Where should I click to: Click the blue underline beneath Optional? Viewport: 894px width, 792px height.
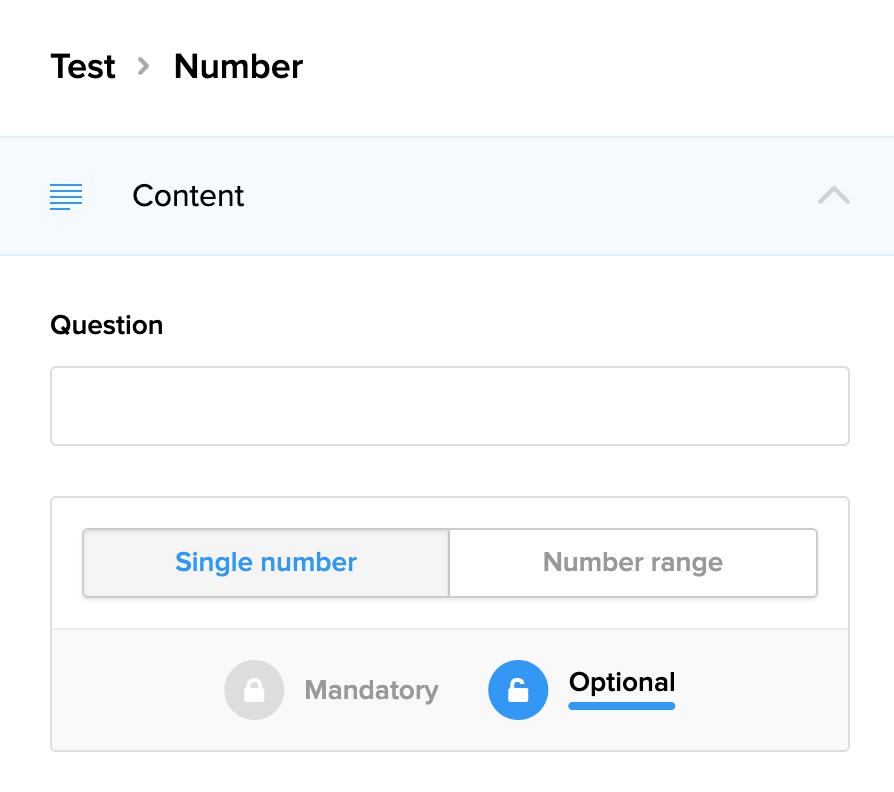622,706
